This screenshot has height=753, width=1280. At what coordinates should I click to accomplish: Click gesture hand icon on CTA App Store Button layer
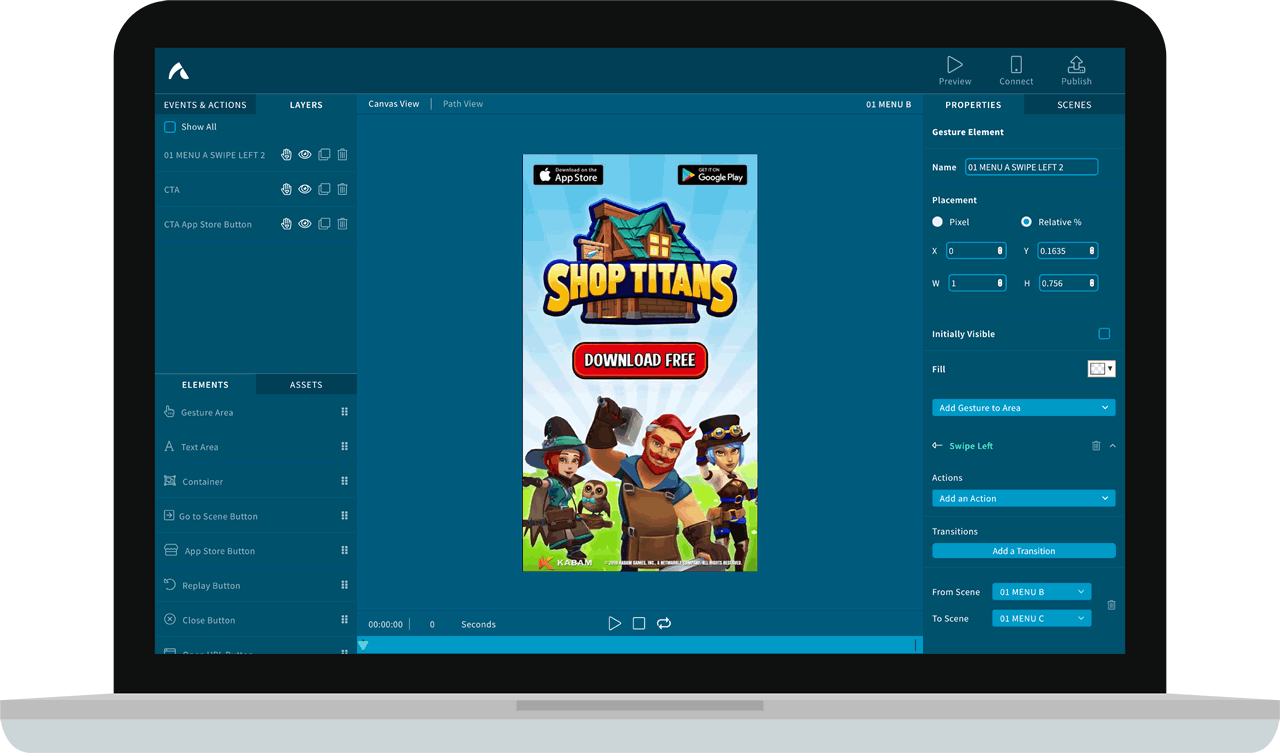click(286, 224)
